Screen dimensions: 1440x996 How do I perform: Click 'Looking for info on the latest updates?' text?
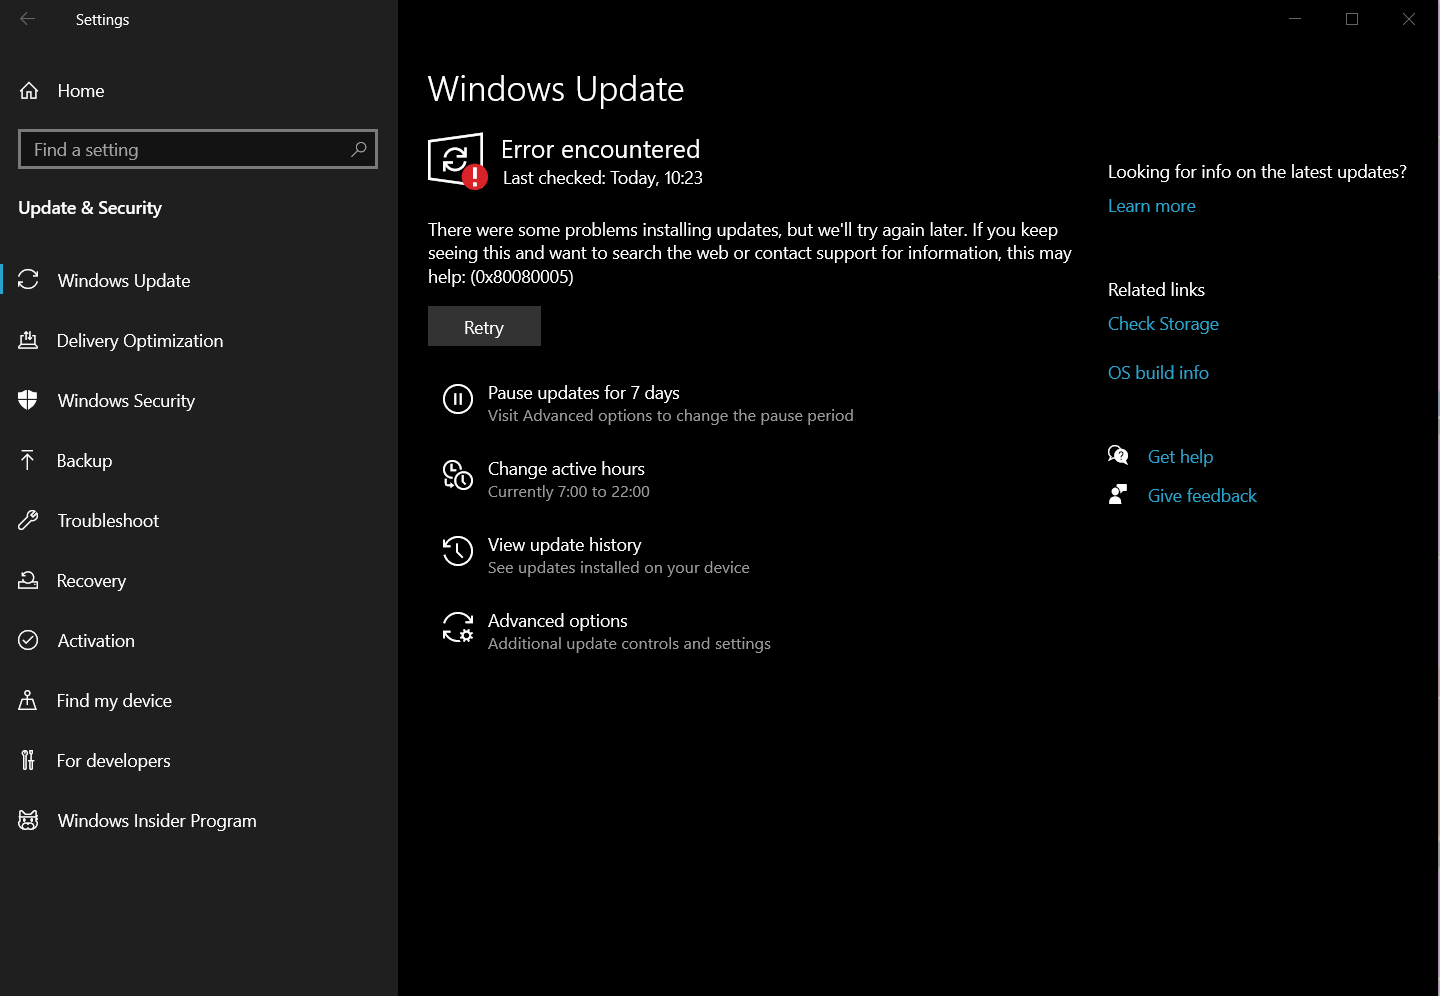tap(1257, 172)
